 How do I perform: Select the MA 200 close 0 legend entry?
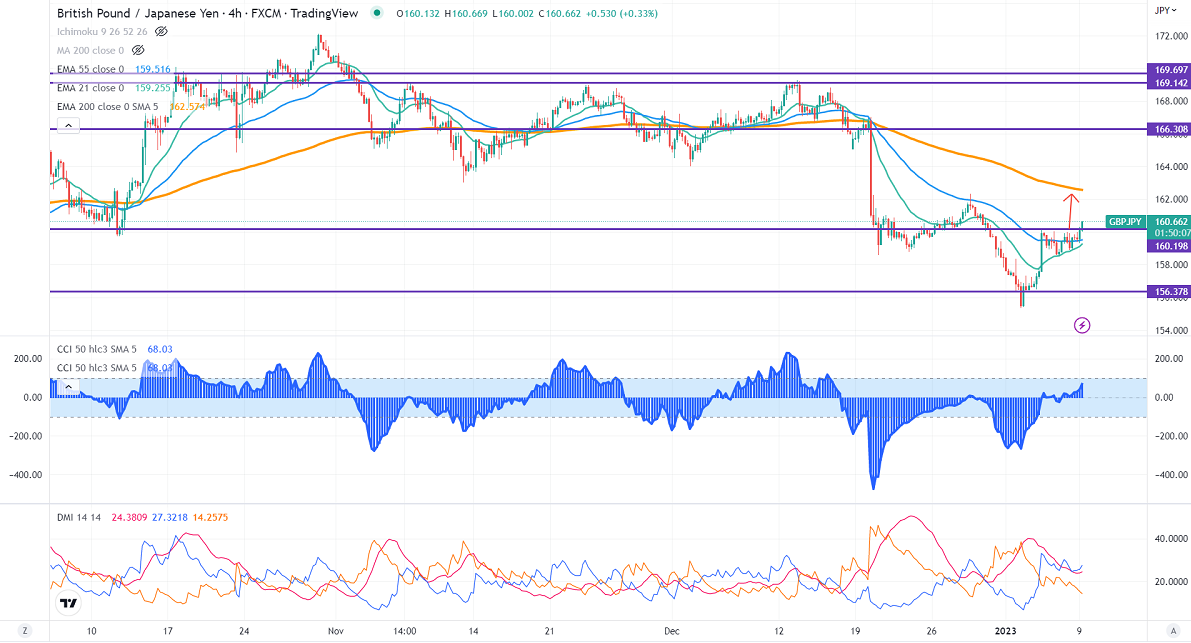click(x=90, y=50)
